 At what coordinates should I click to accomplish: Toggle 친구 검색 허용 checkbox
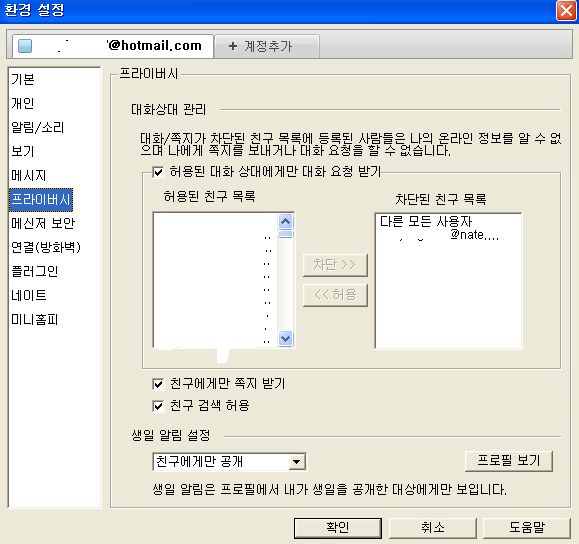click(158, 406)
